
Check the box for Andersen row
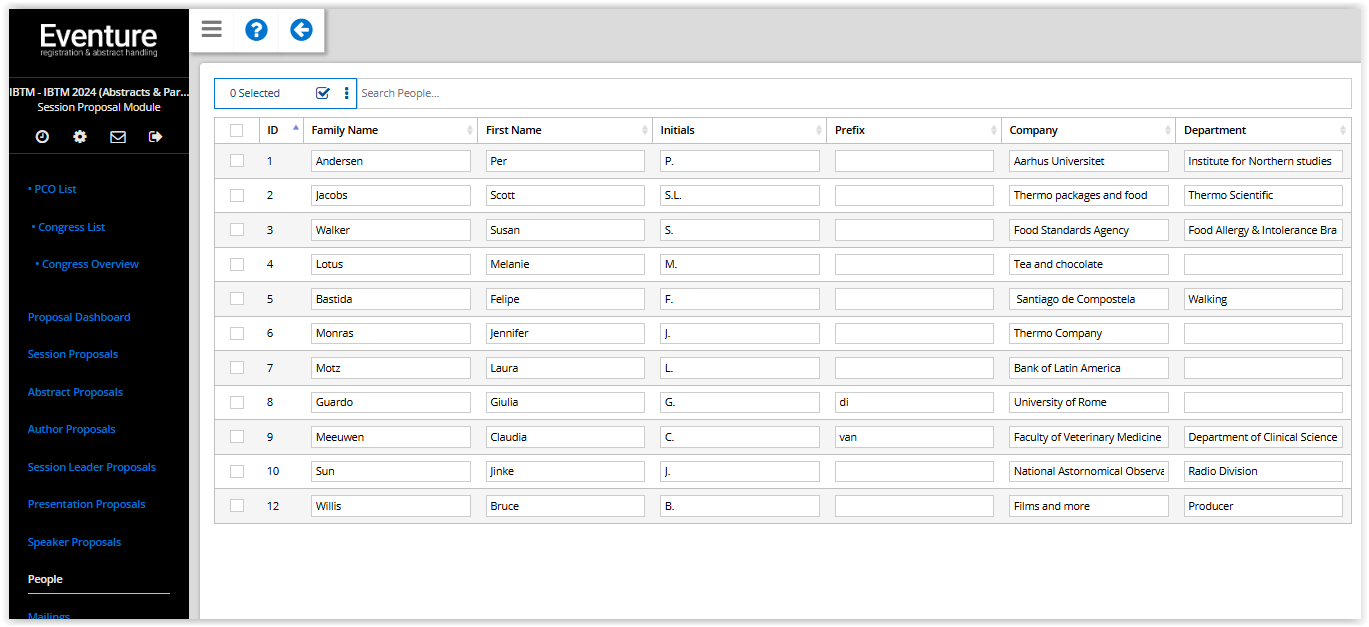click(x=236, y=160)
